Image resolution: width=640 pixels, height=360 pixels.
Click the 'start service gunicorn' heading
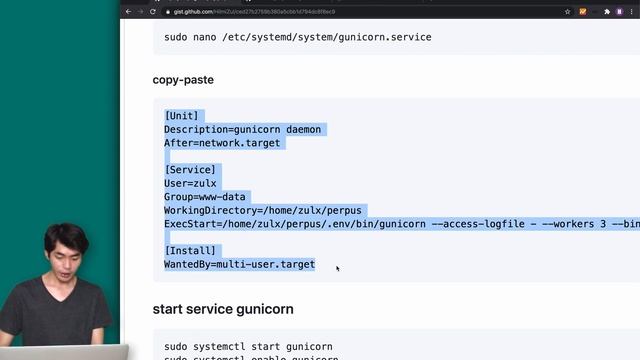pyautogui.click(x=223, y=309)
